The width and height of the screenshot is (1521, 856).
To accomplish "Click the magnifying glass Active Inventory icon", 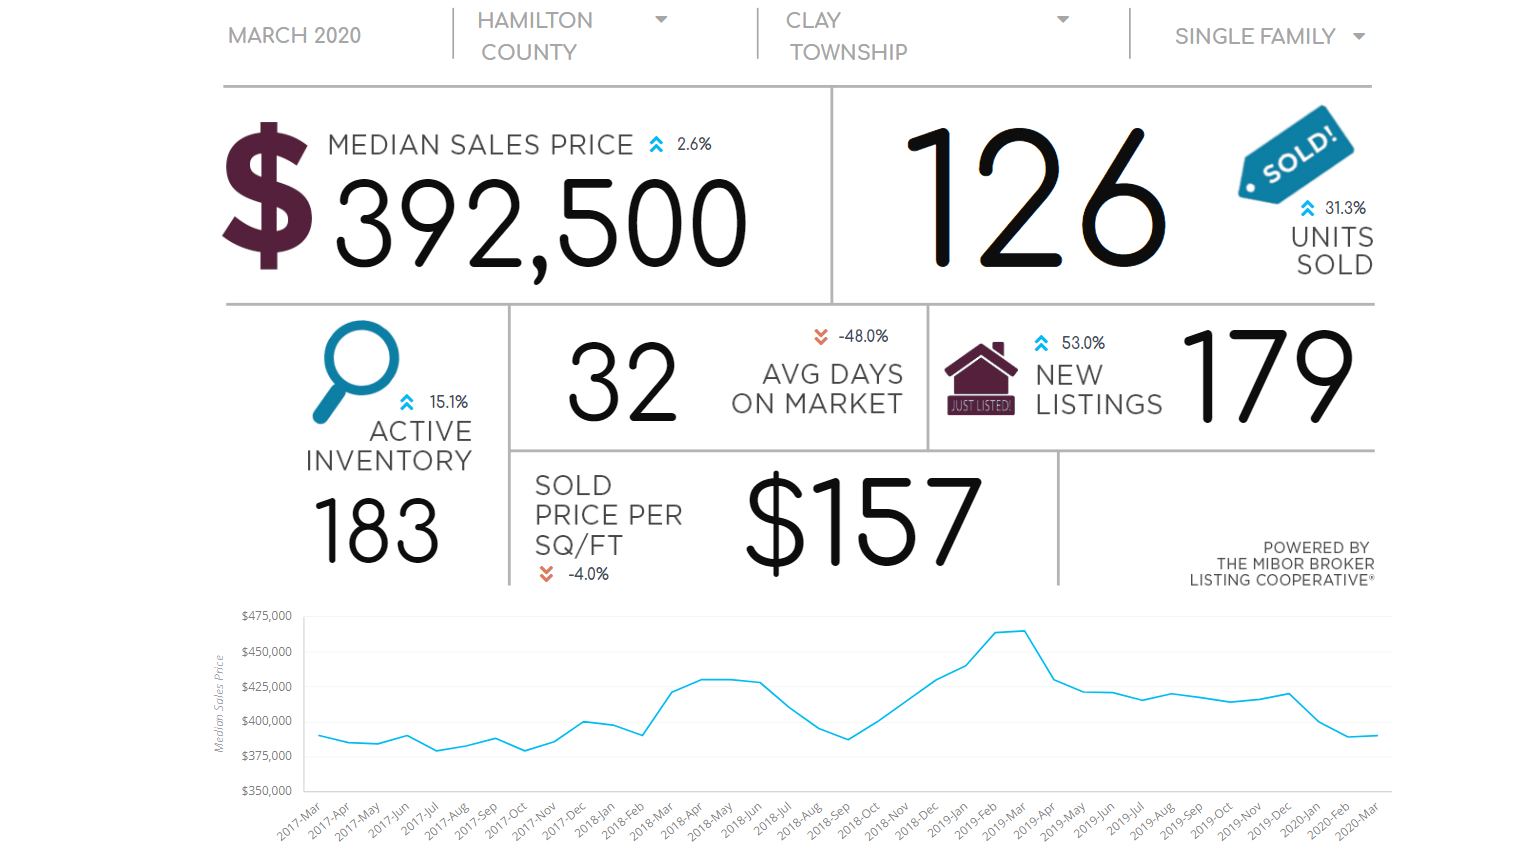I will point(356,371).
